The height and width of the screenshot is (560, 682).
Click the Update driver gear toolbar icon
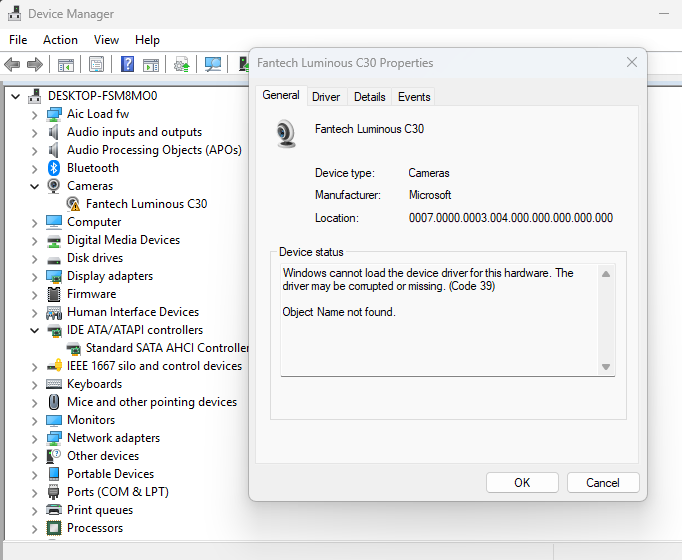(x=182, y=65)
